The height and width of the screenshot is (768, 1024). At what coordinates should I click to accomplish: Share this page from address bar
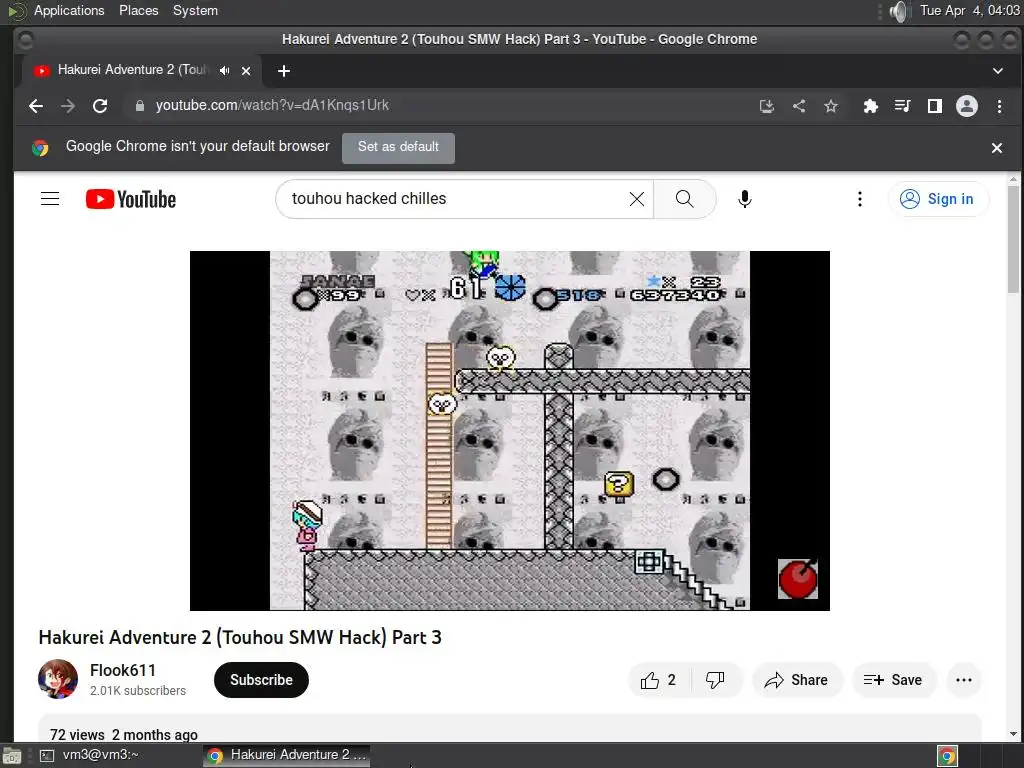pos(799,106)
